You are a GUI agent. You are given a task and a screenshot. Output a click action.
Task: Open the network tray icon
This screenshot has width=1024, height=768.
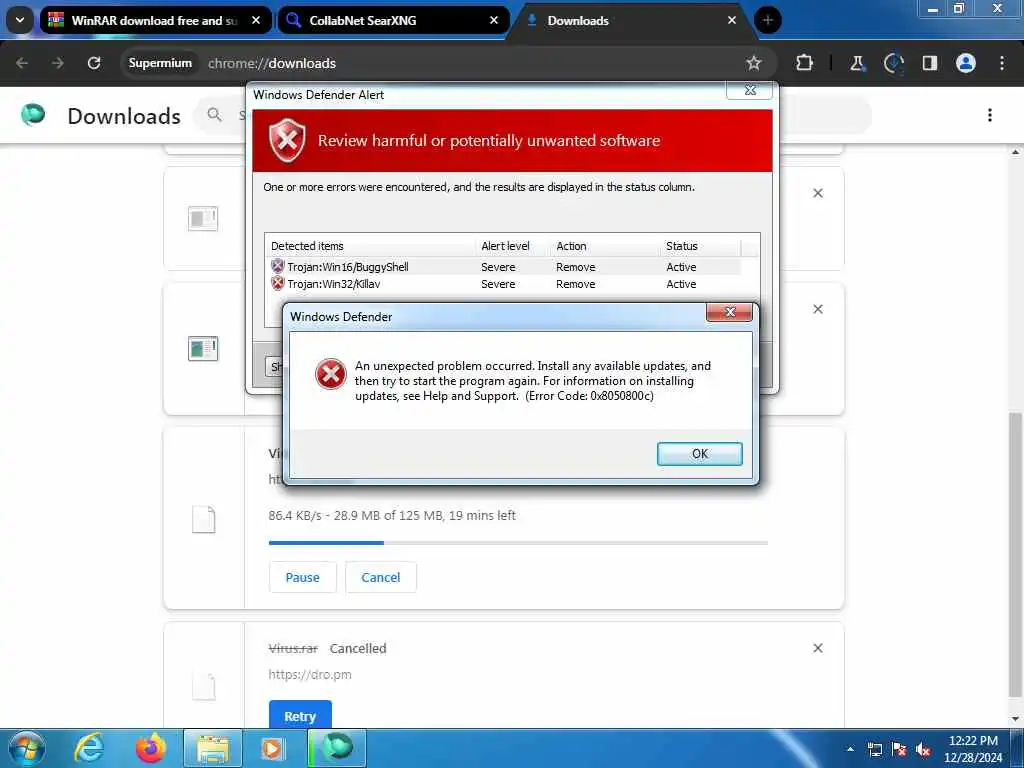click(x=874, y=749)
